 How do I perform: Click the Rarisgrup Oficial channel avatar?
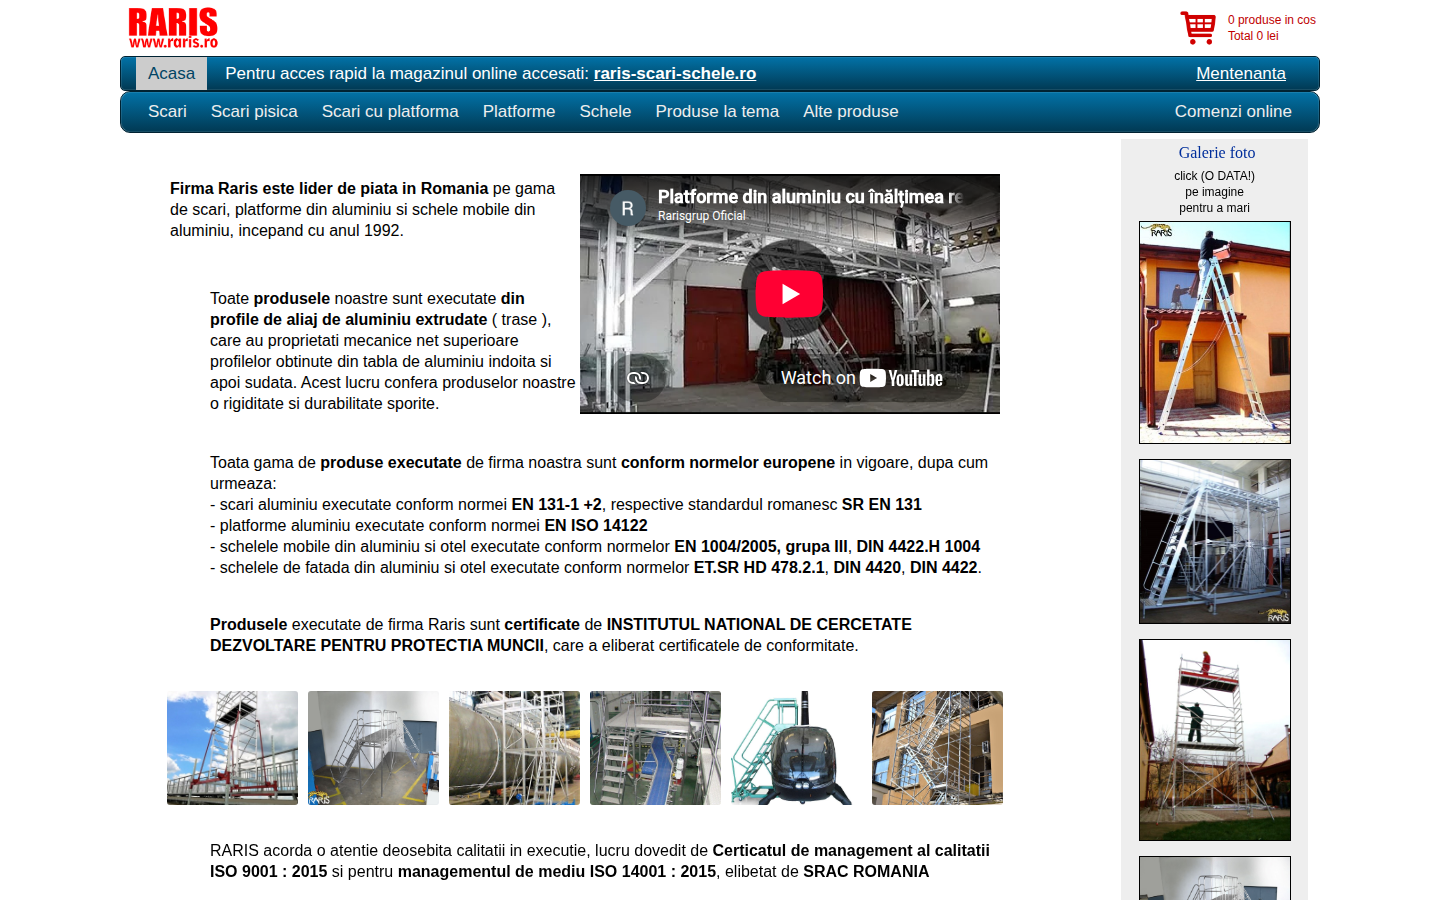coord(627,208)
